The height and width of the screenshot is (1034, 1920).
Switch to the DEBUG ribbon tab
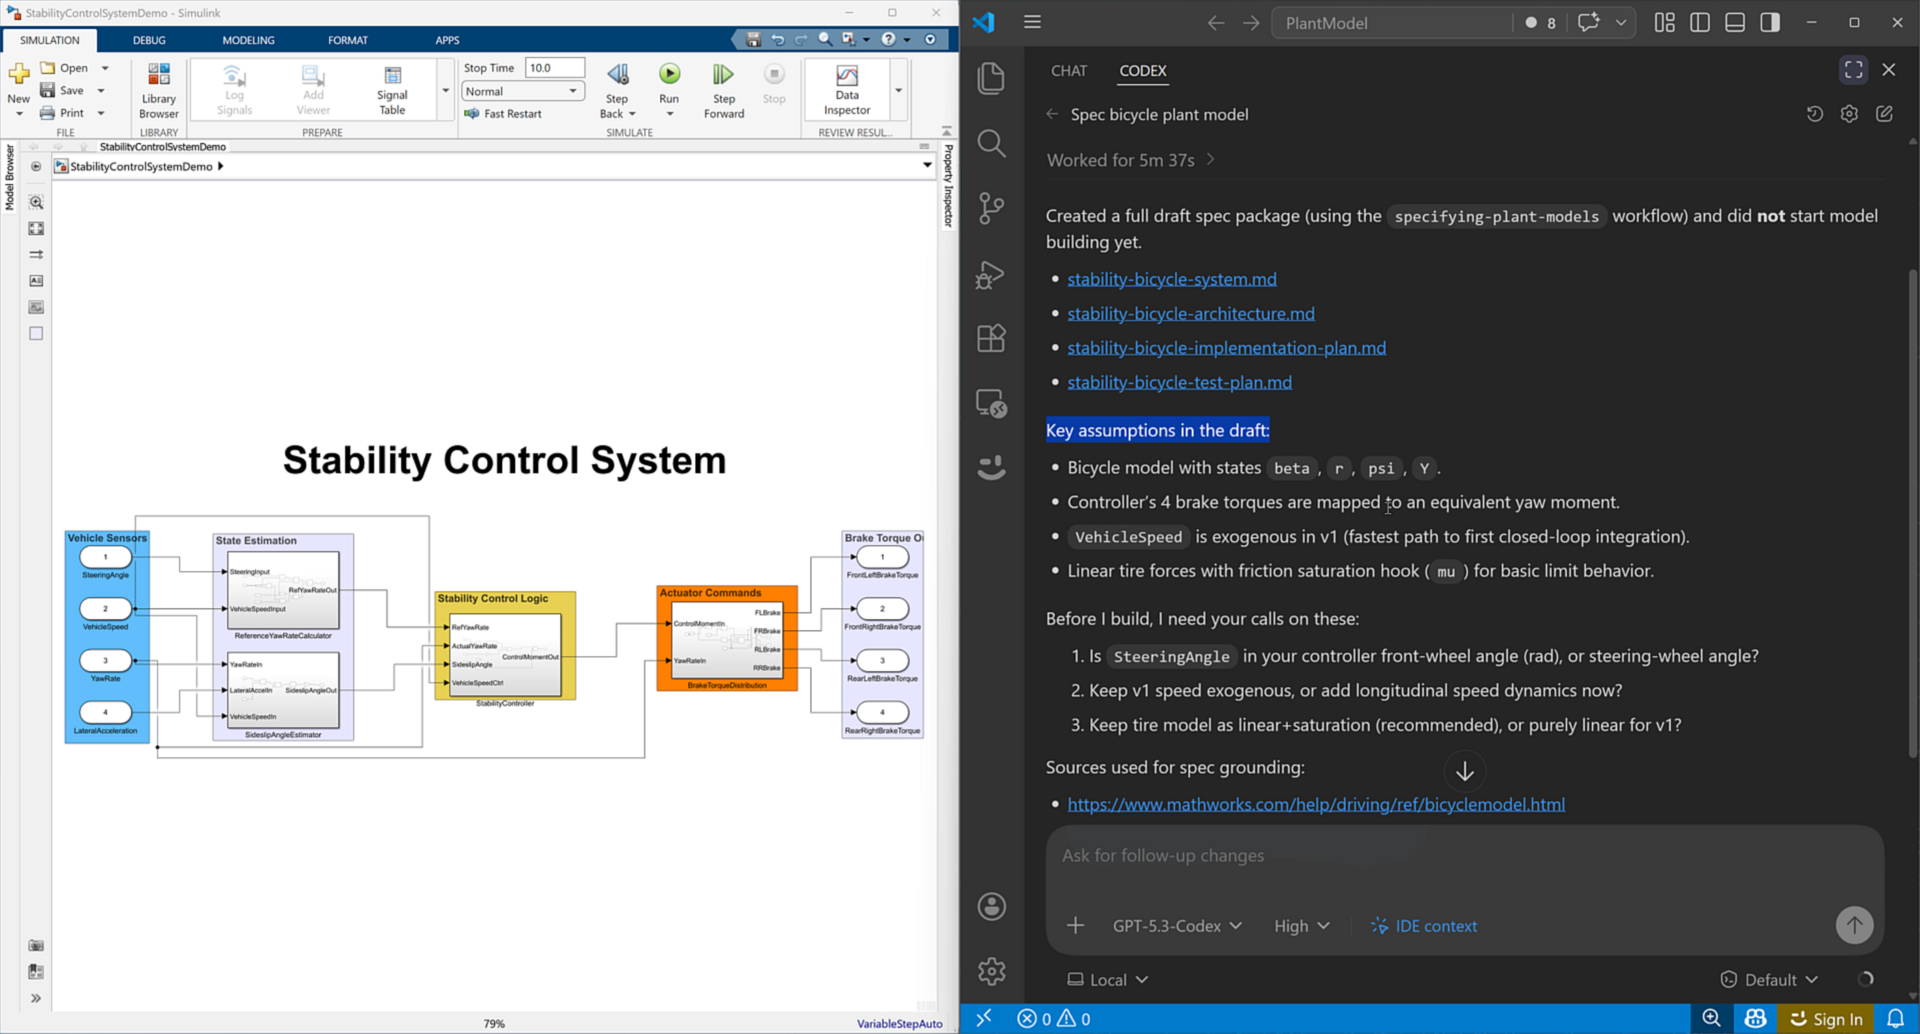pyautogui.click(x=149, y=40)
